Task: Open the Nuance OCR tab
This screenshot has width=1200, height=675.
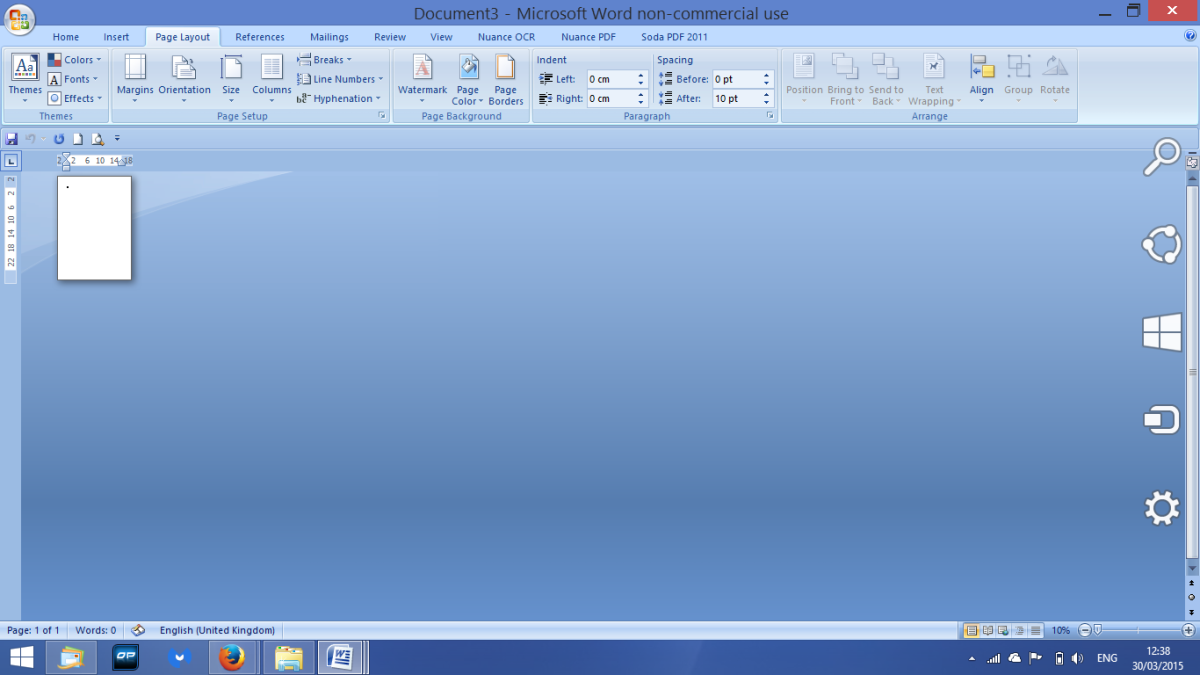Action: [x=507, y=37]
